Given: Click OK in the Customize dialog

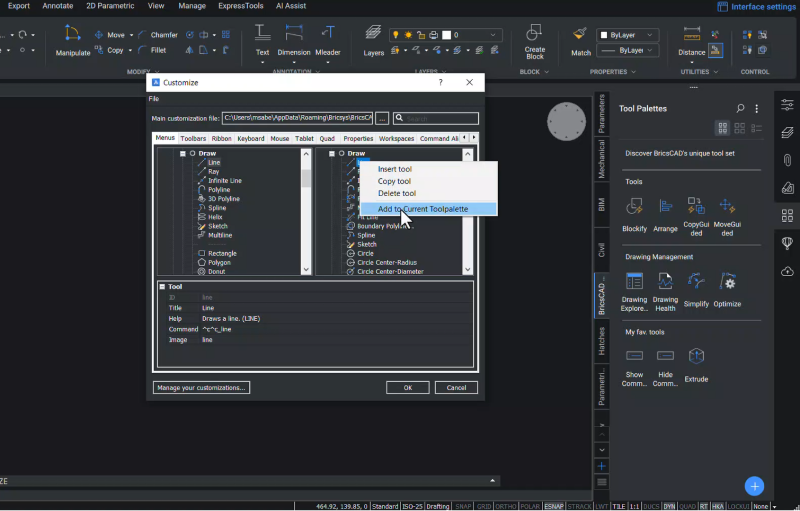Looking at the screenshot, I should click(408, 388).
